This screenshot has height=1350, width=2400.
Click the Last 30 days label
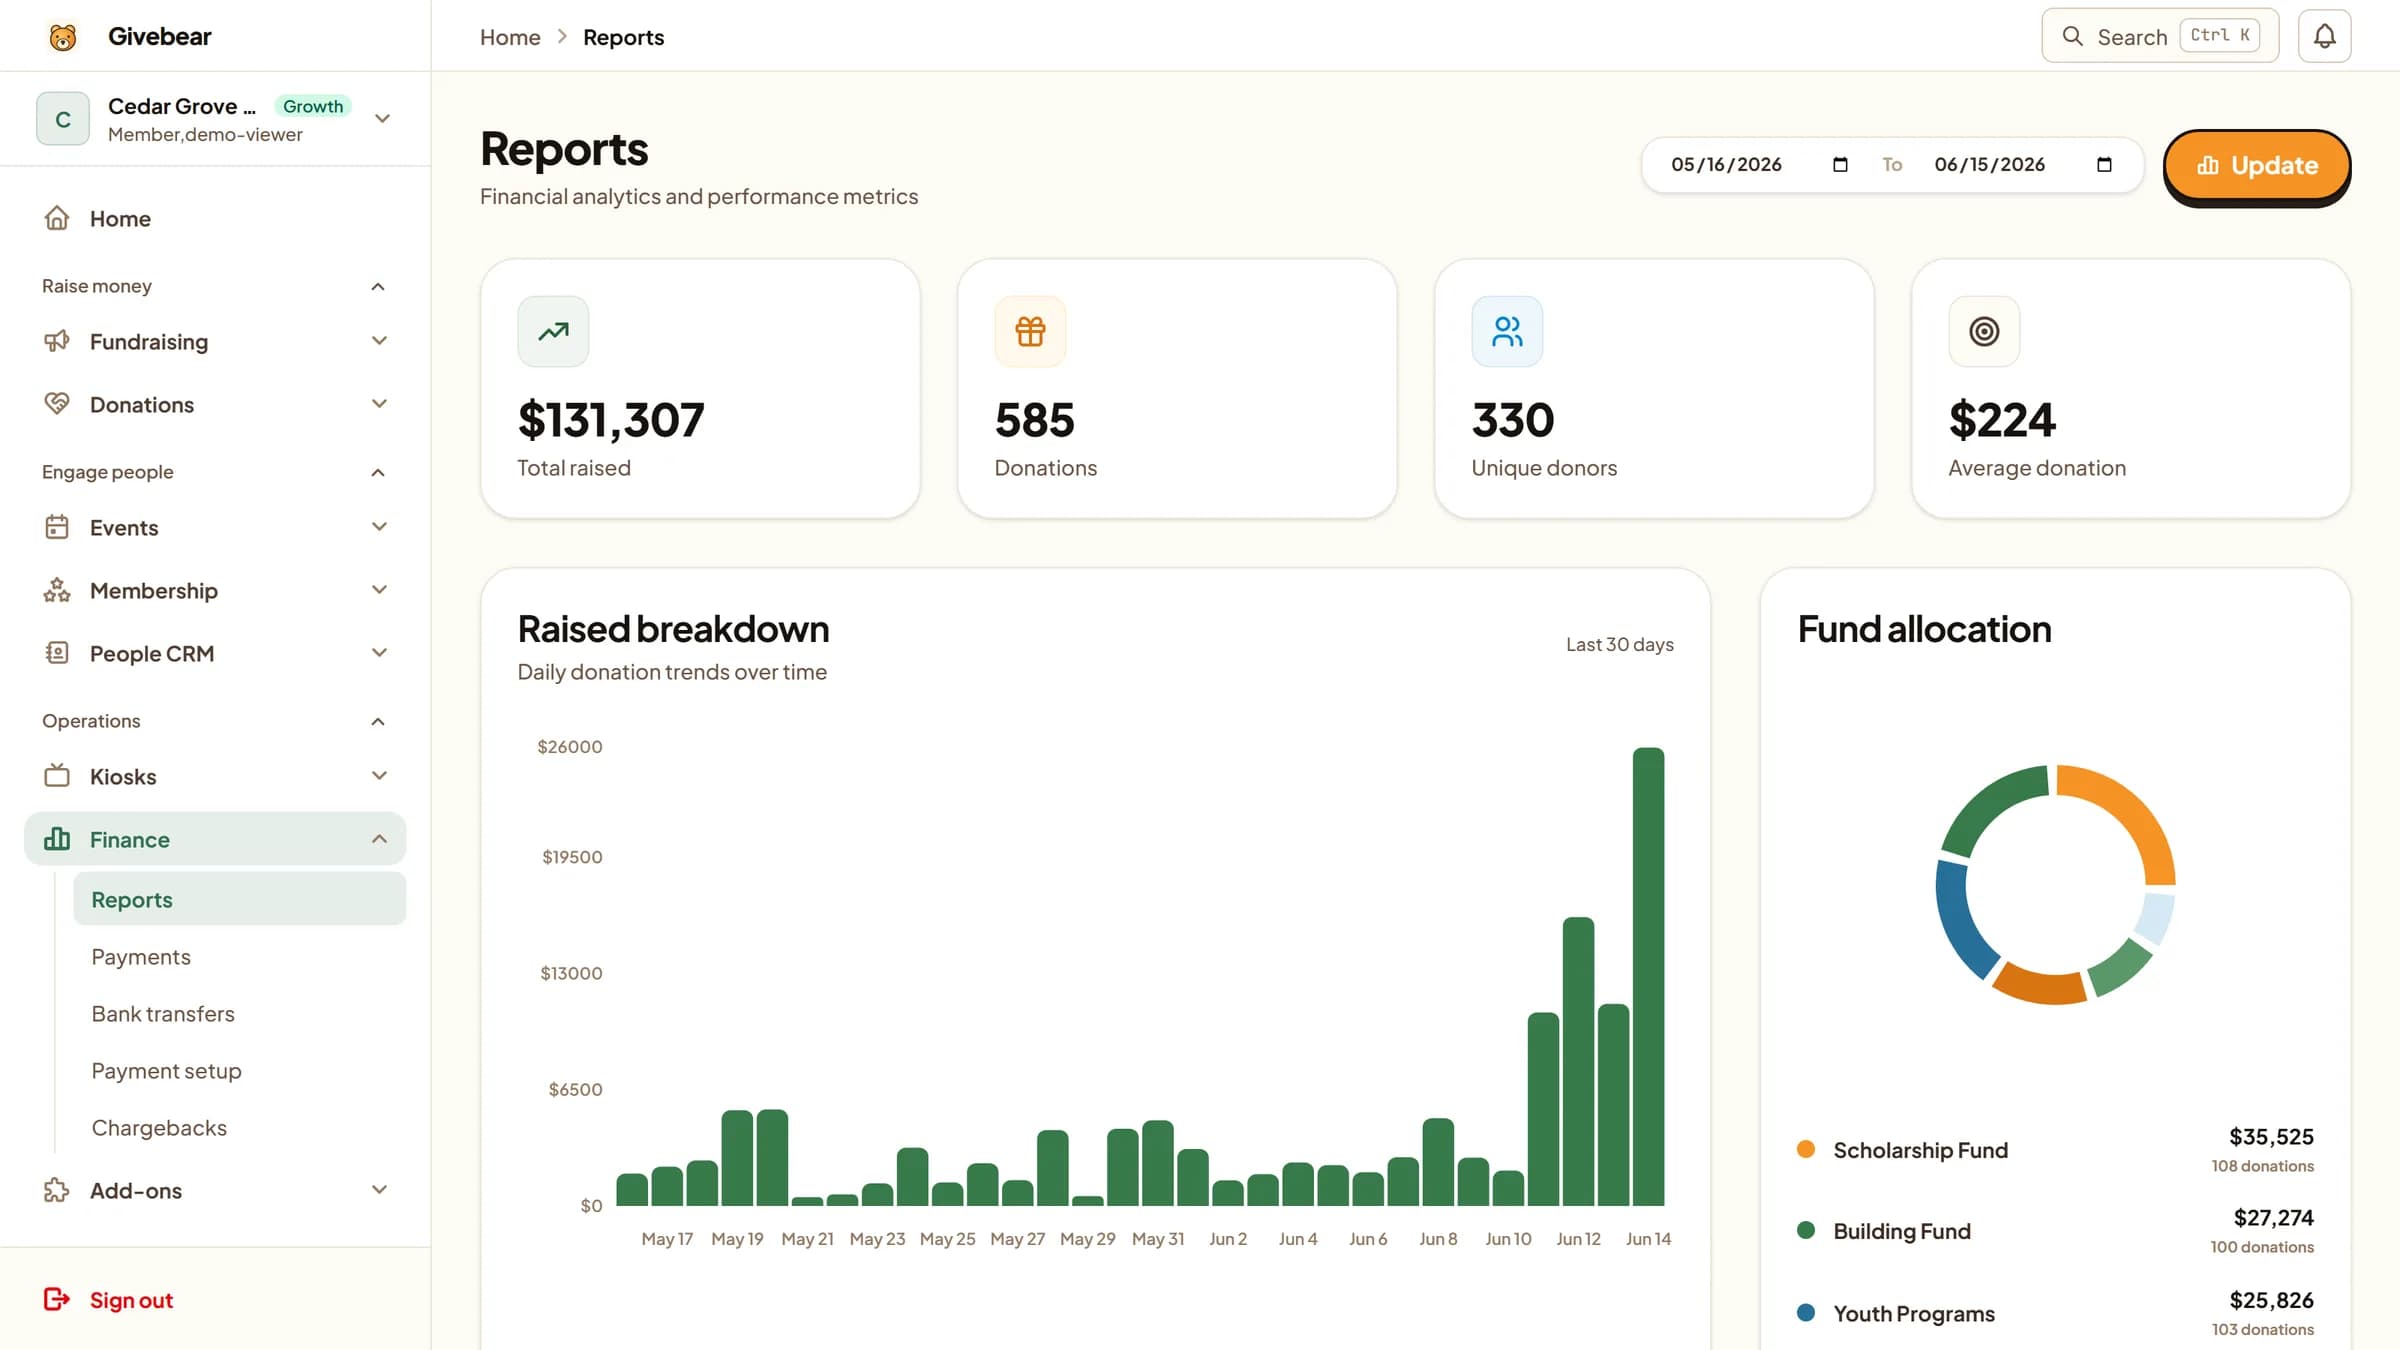point(1619,645)
